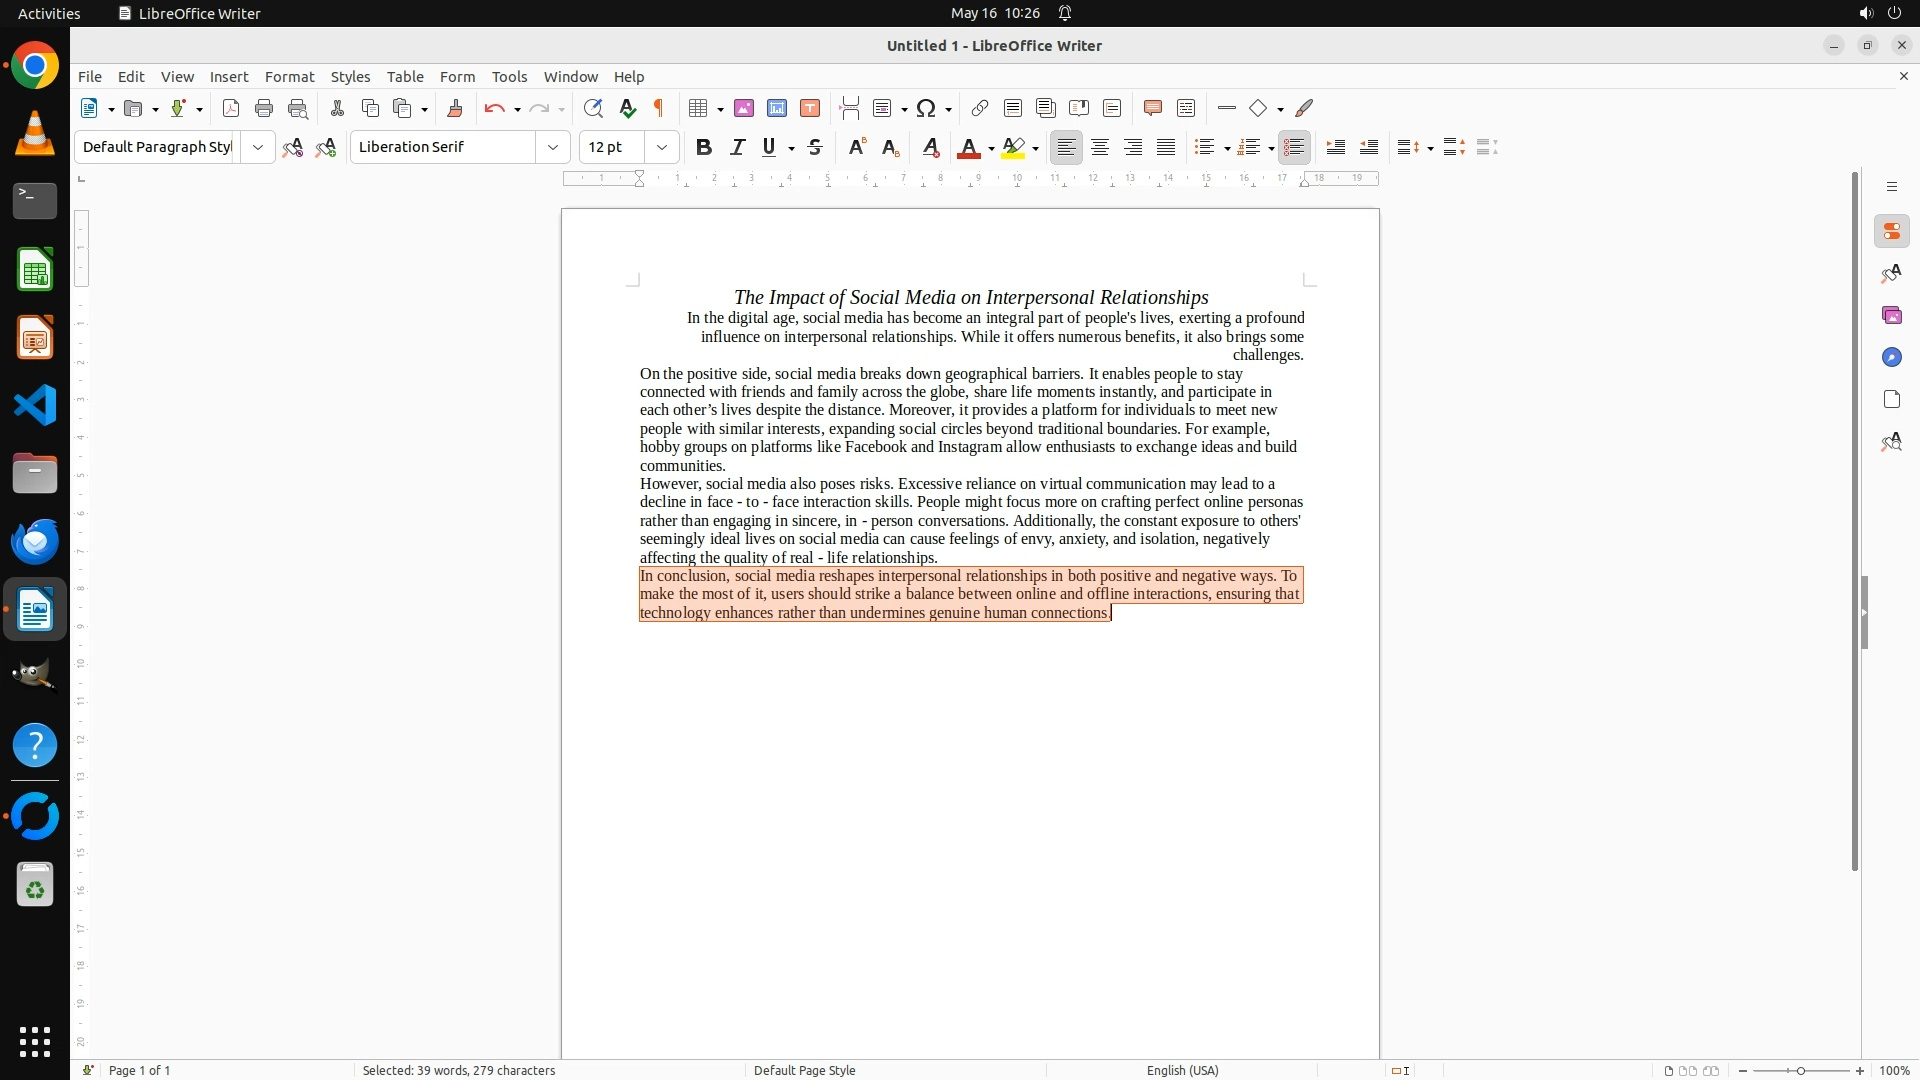Expand the paragraph style dropdown
Screen dimensions: 1920x1080
pos(258,147)
